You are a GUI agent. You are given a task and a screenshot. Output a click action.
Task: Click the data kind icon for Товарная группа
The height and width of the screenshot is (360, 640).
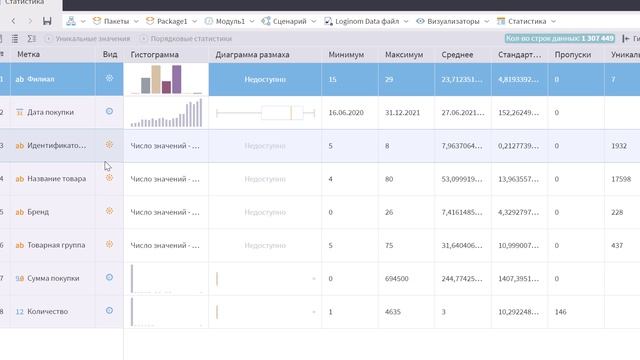click(109, 244)
